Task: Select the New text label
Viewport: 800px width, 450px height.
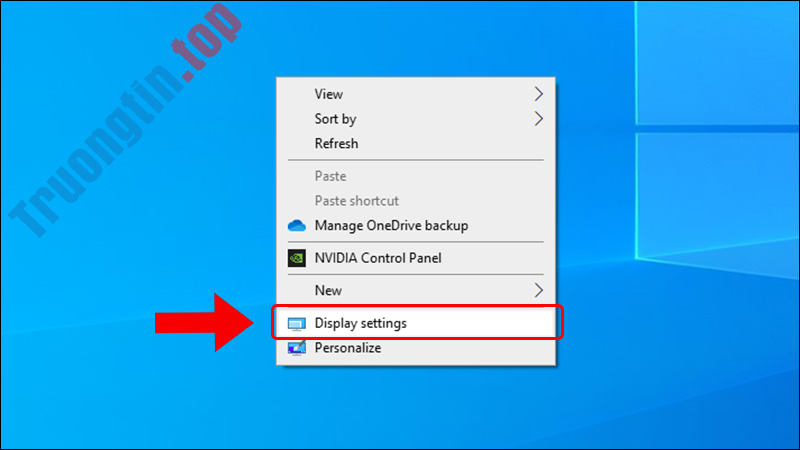Action: click(328, 291)
